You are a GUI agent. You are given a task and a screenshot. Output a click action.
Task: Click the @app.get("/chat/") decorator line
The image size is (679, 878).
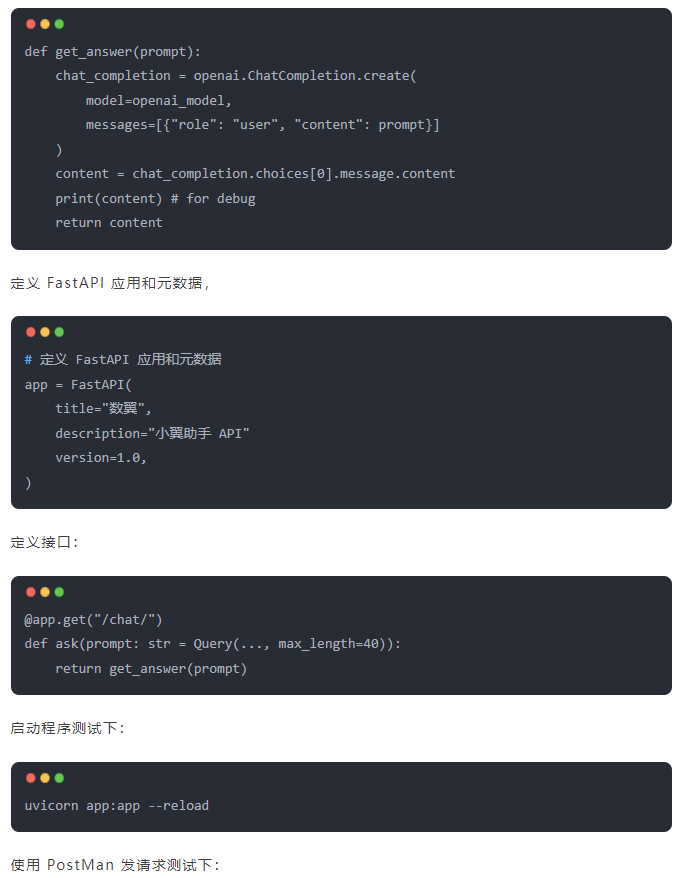tap(93, 620)
